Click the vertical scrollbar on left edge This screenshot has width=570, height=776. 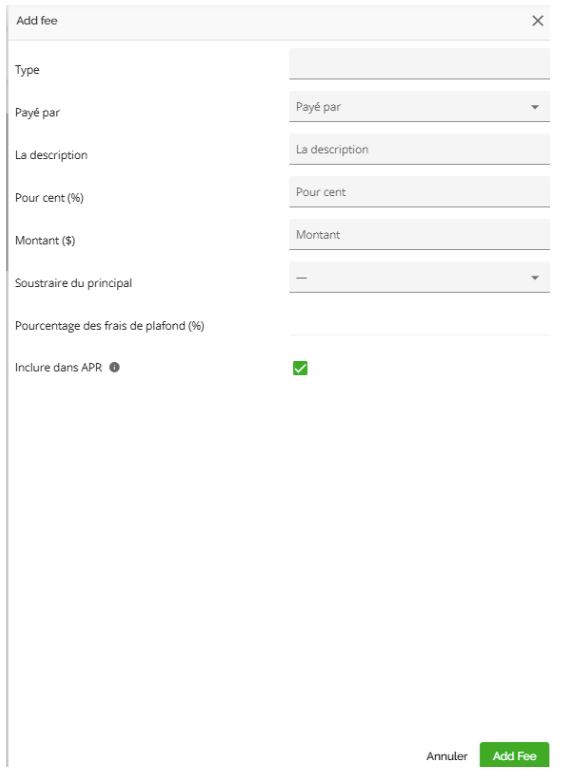pyautogui.click(x=7, y=193)
